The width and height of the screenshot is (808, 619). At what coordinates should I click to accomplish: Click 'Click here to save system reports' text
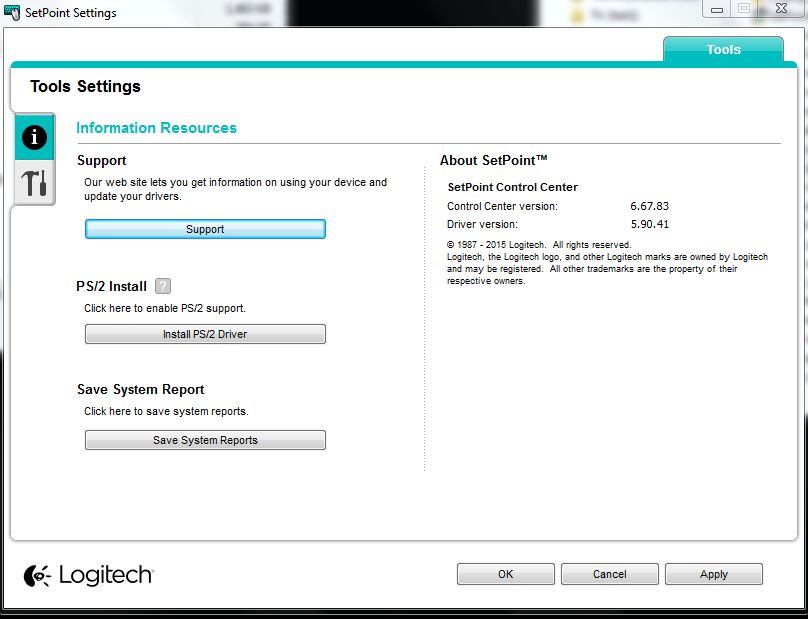coord(166,411)
